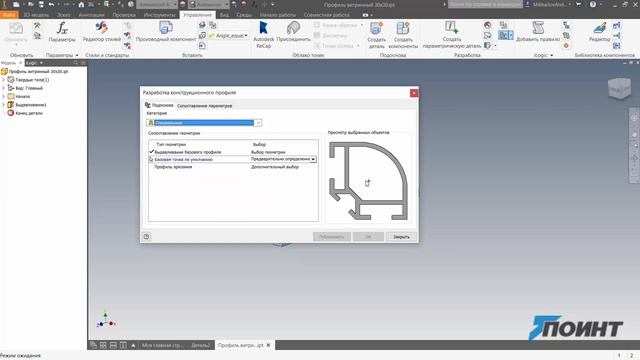Screen dimensions: 640x360
Task: Click the Публиковать button
Action: 331,237
